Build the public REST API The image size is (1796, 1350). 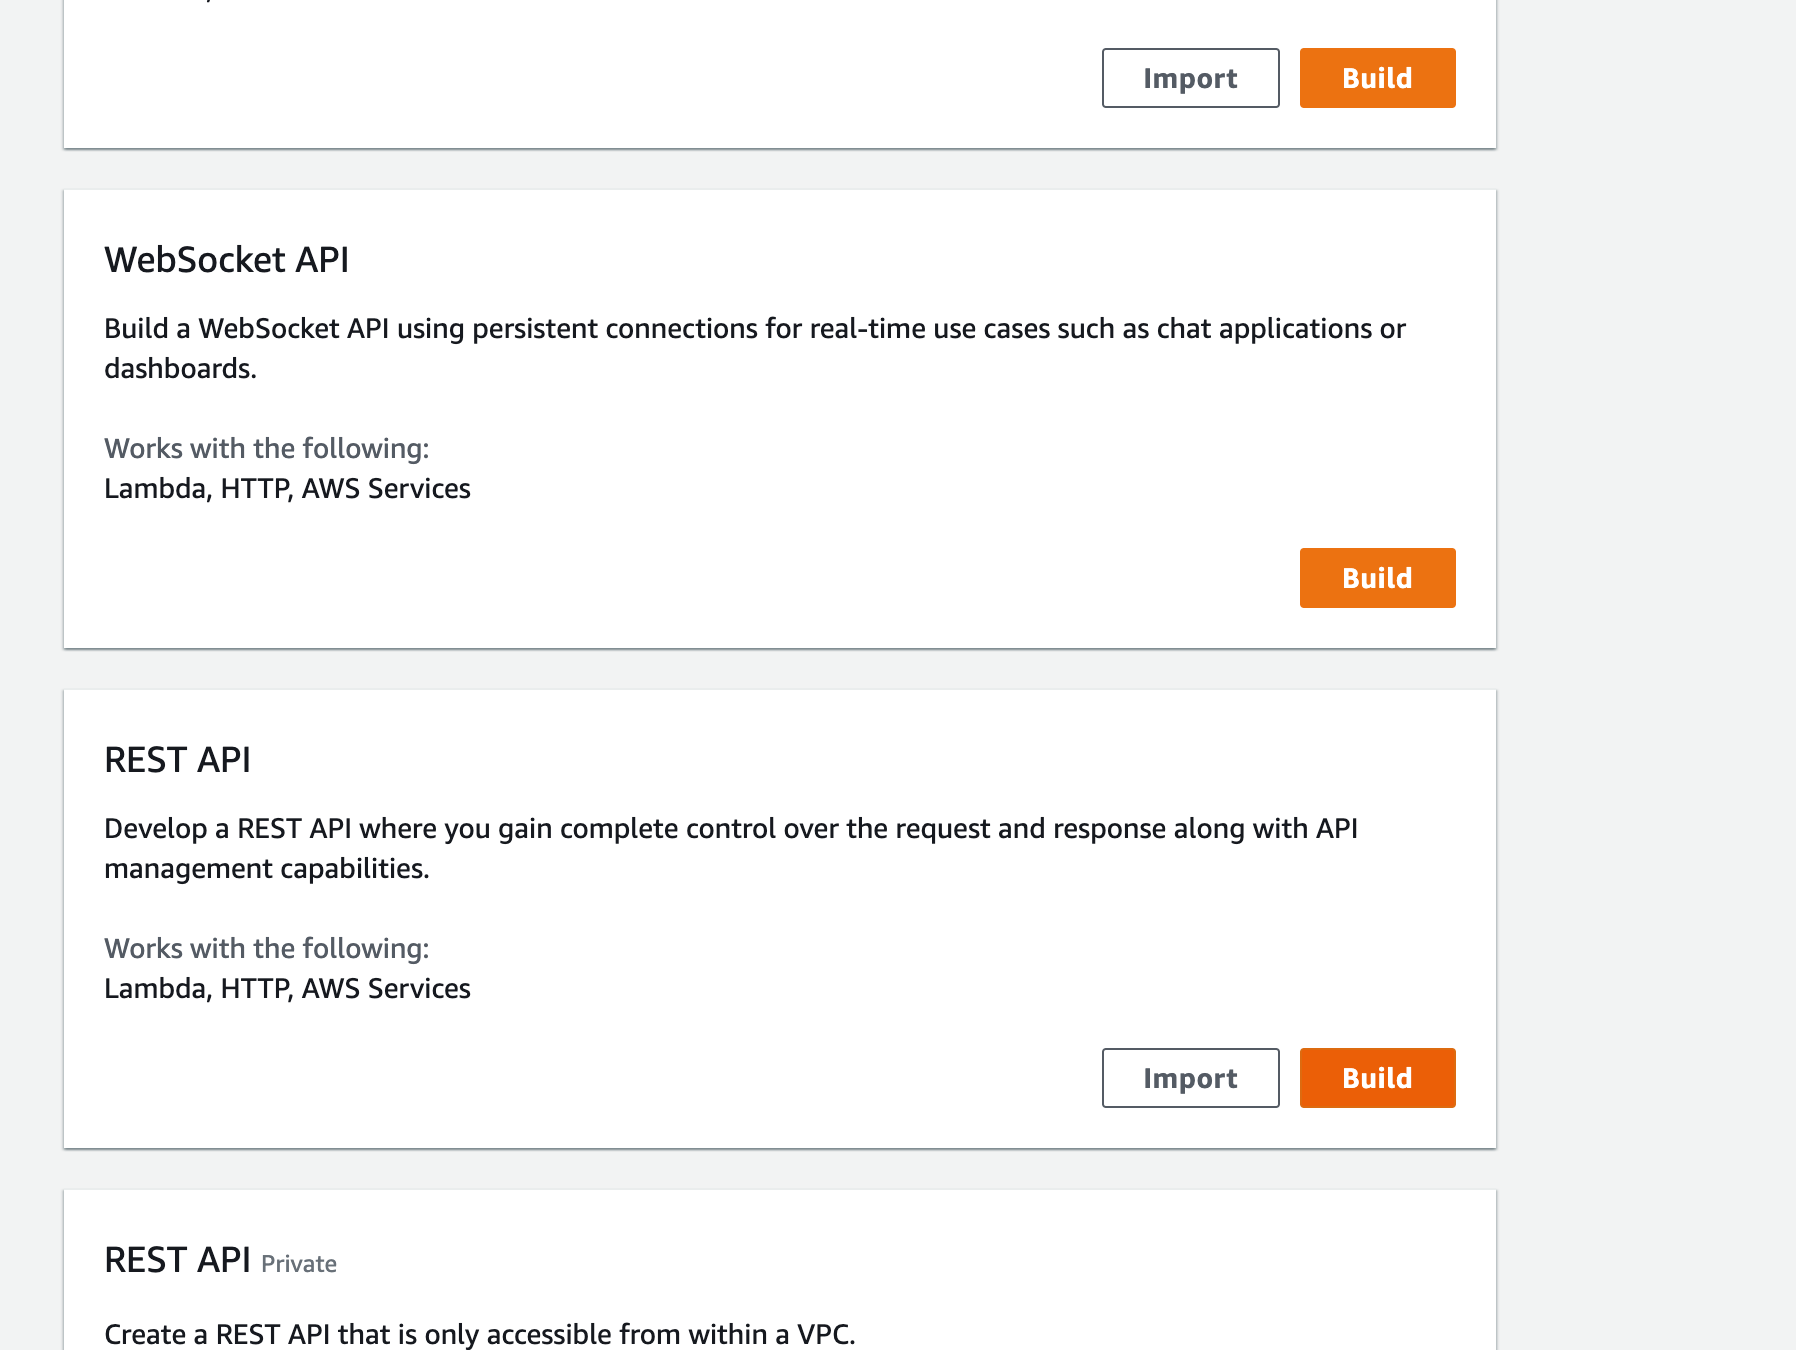(x=1377, y=1078)
